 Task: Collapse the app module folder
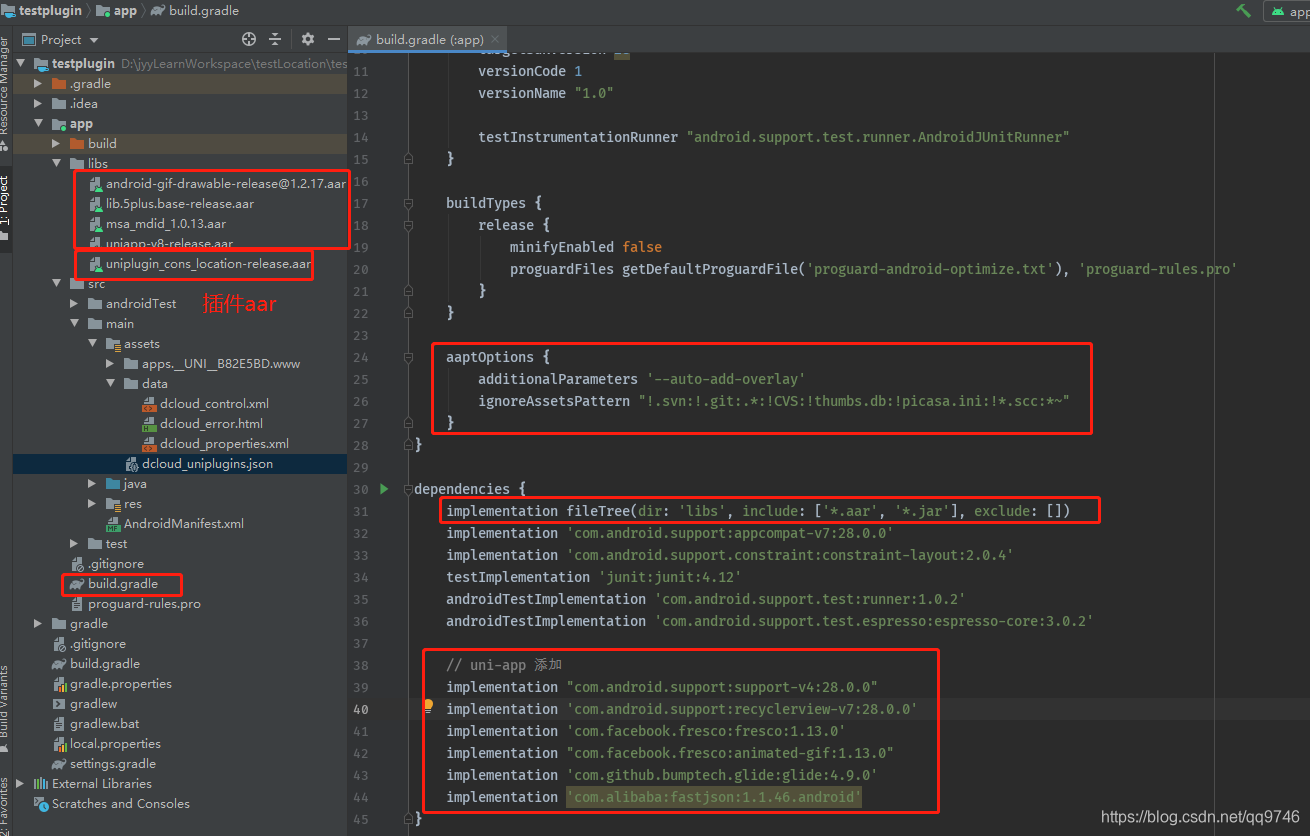(x=38, y=124)
